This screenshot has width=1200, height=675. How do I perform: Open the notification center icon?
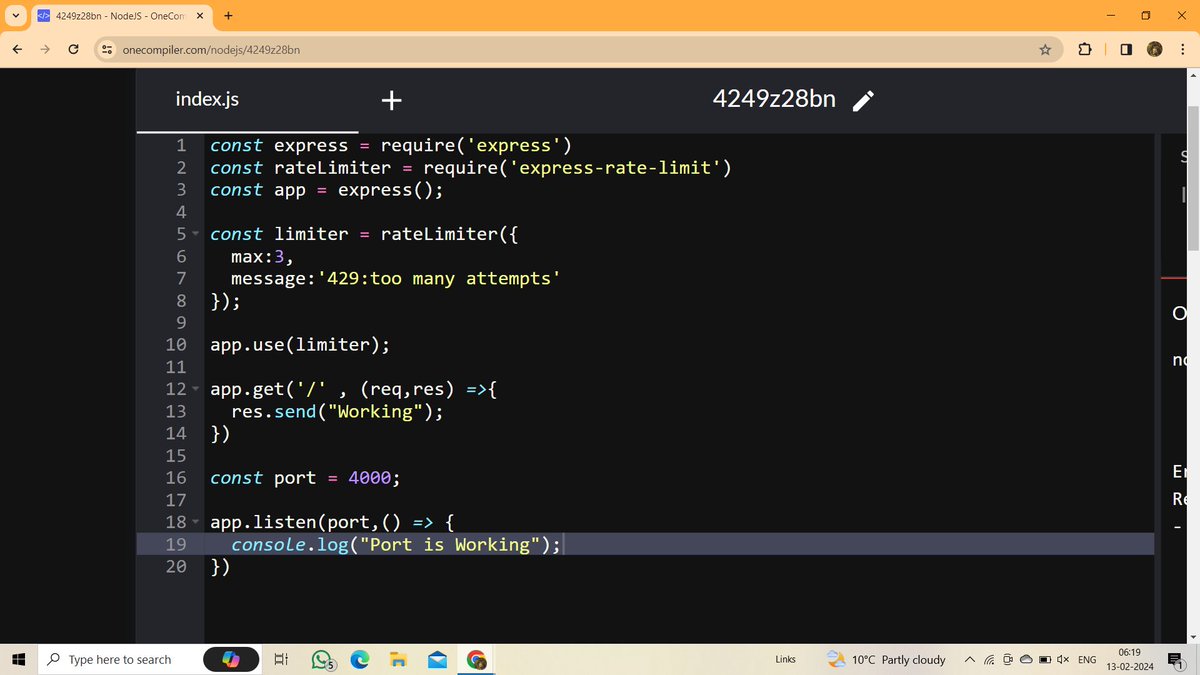point(1176,659)
